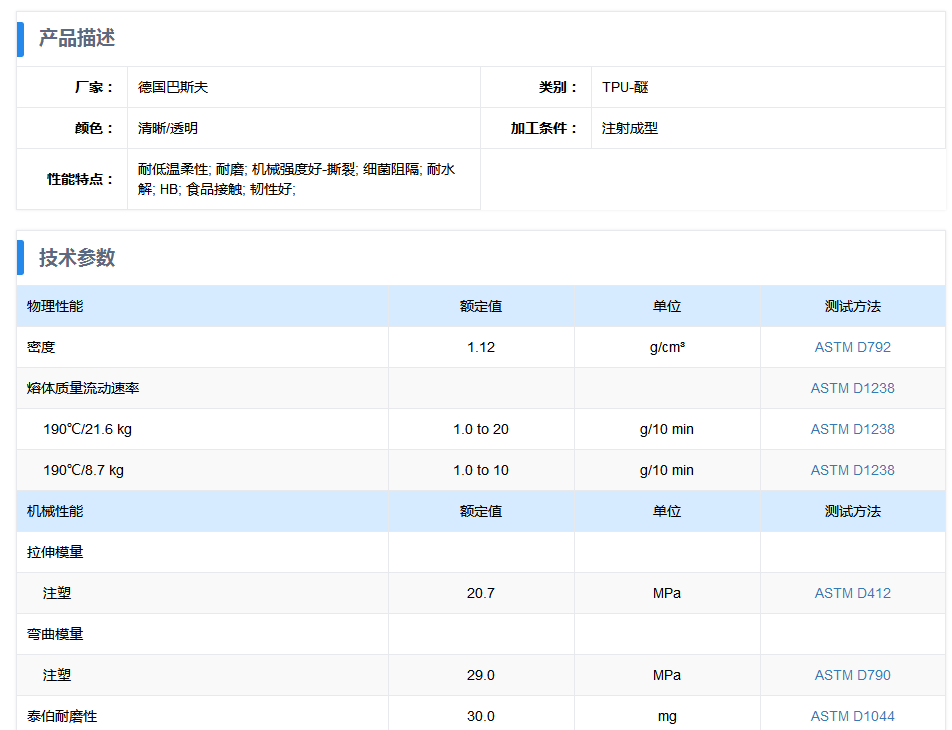Click the 29.0 flexural modulus value
Image resolution: width=952 pixels, height=730 pixels.
pos(481,675)
